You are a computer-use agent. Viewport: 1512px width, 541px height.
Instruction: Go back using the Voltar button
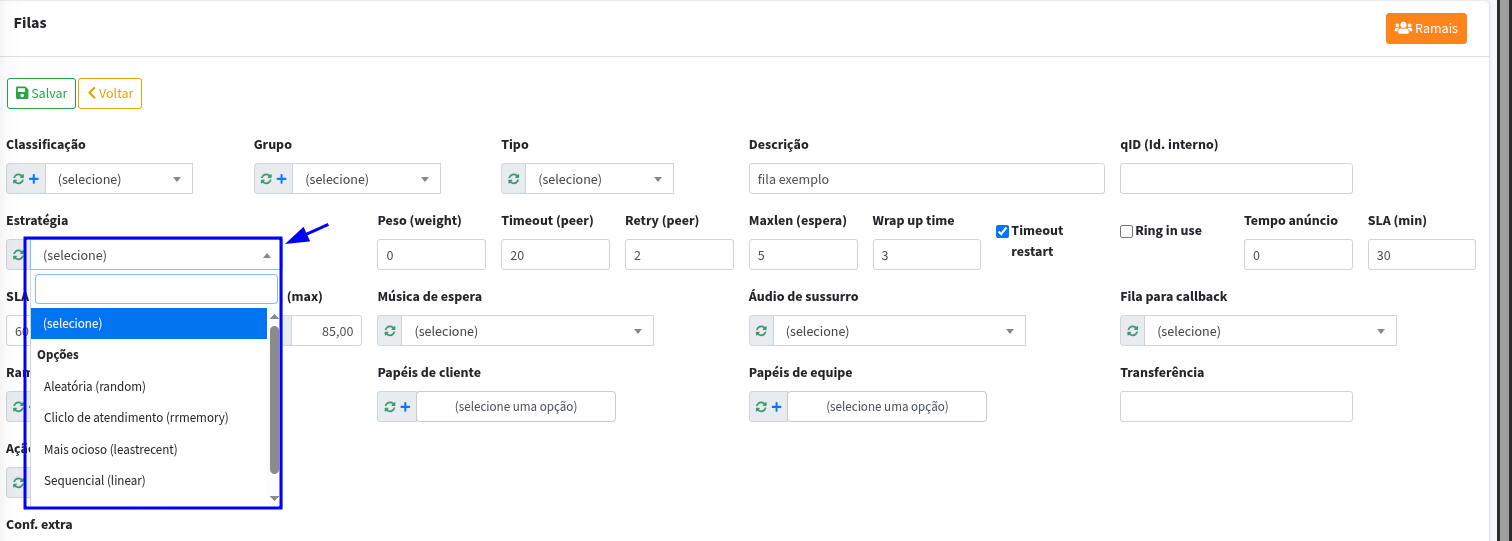coord(110,93)
